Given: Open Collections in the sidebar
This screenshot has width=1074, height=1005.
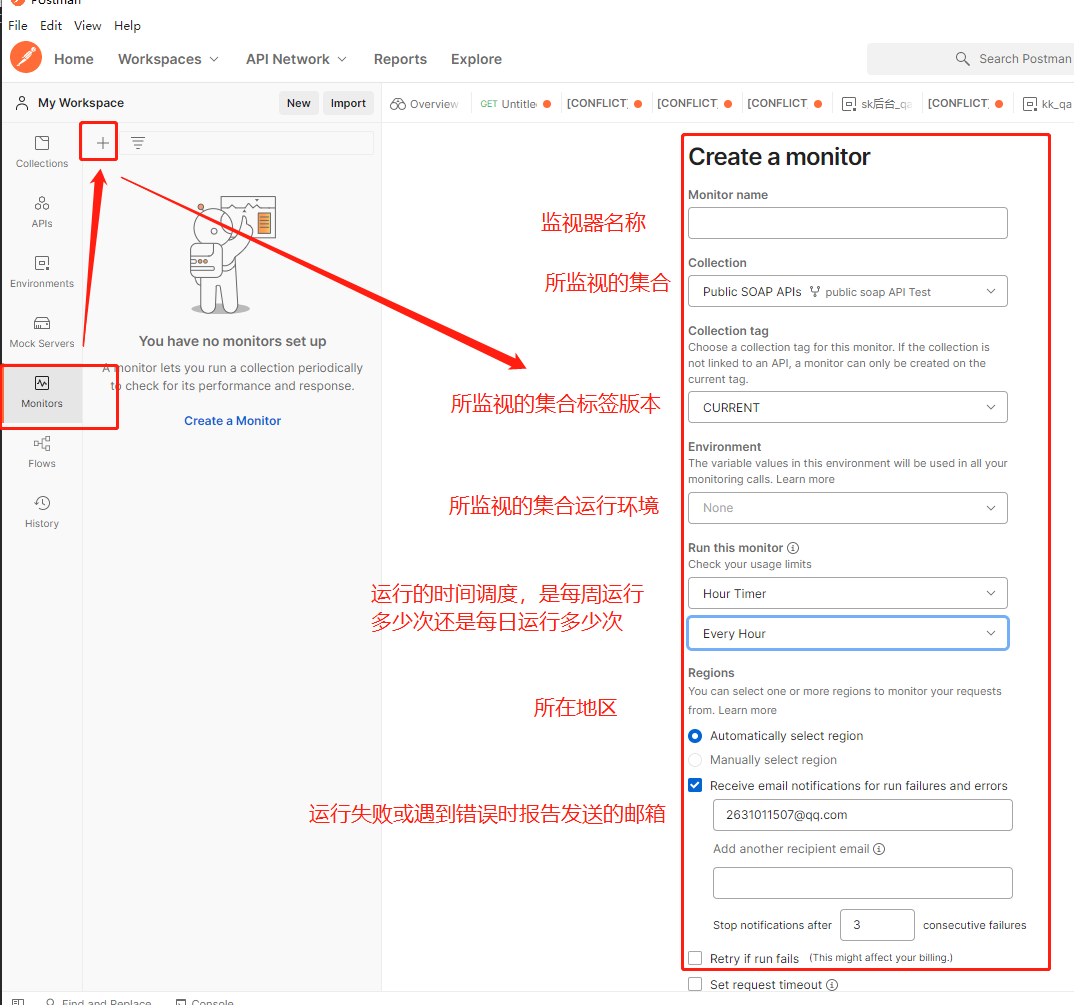Looking at the screenshot, I should click(42, 152).
